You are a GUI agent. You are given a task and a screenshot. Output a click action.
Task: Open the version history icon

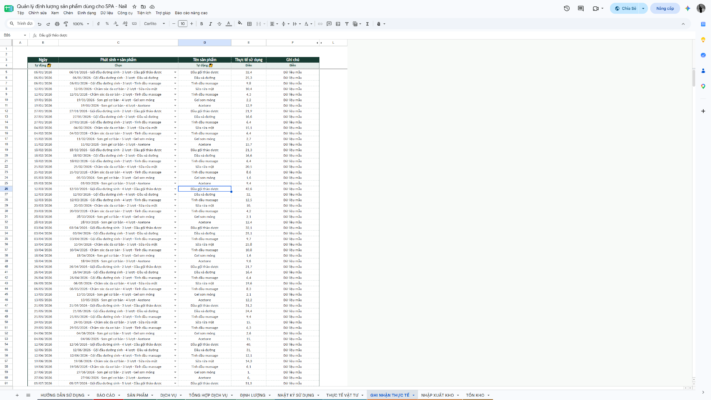point(567,8)
